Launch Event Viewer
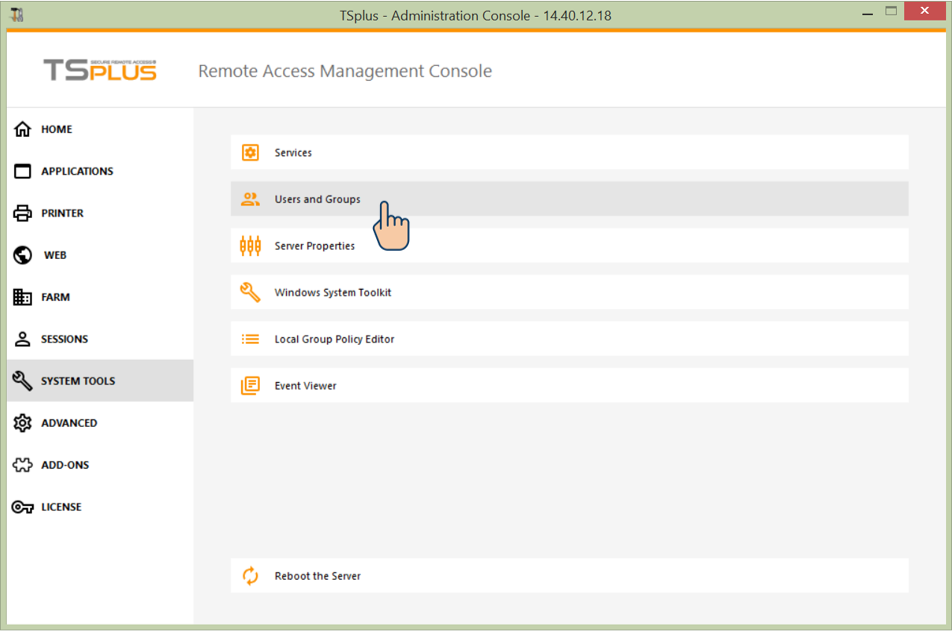952x631 pixels. pos(570,386)
